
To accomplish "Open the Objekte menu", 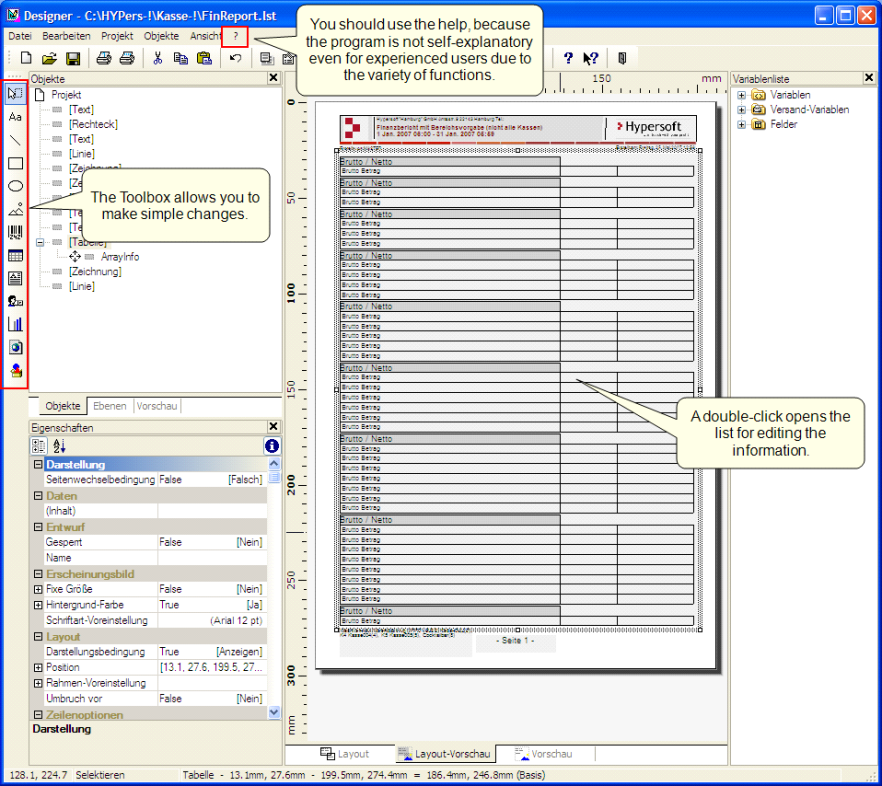I will (161, 36).
